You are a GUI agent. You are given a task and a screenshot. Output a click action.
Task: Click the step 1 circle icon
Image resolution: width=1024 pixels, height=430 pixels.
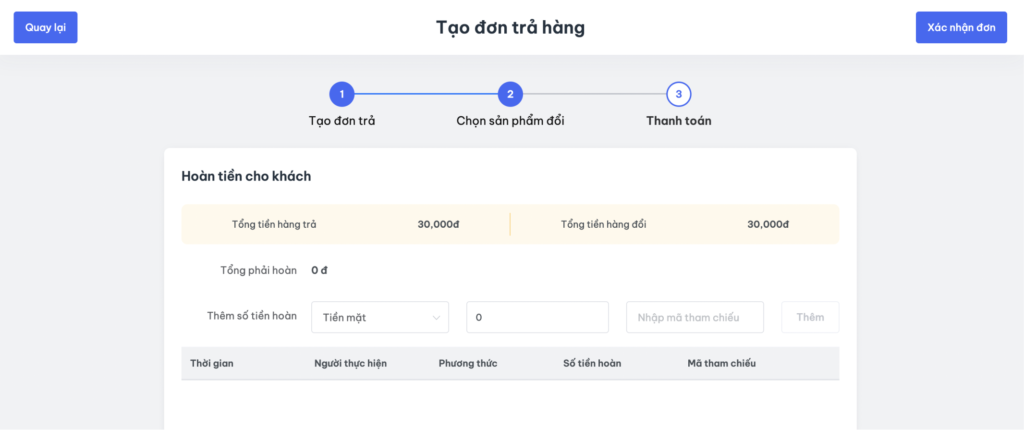tap(342, 94)
